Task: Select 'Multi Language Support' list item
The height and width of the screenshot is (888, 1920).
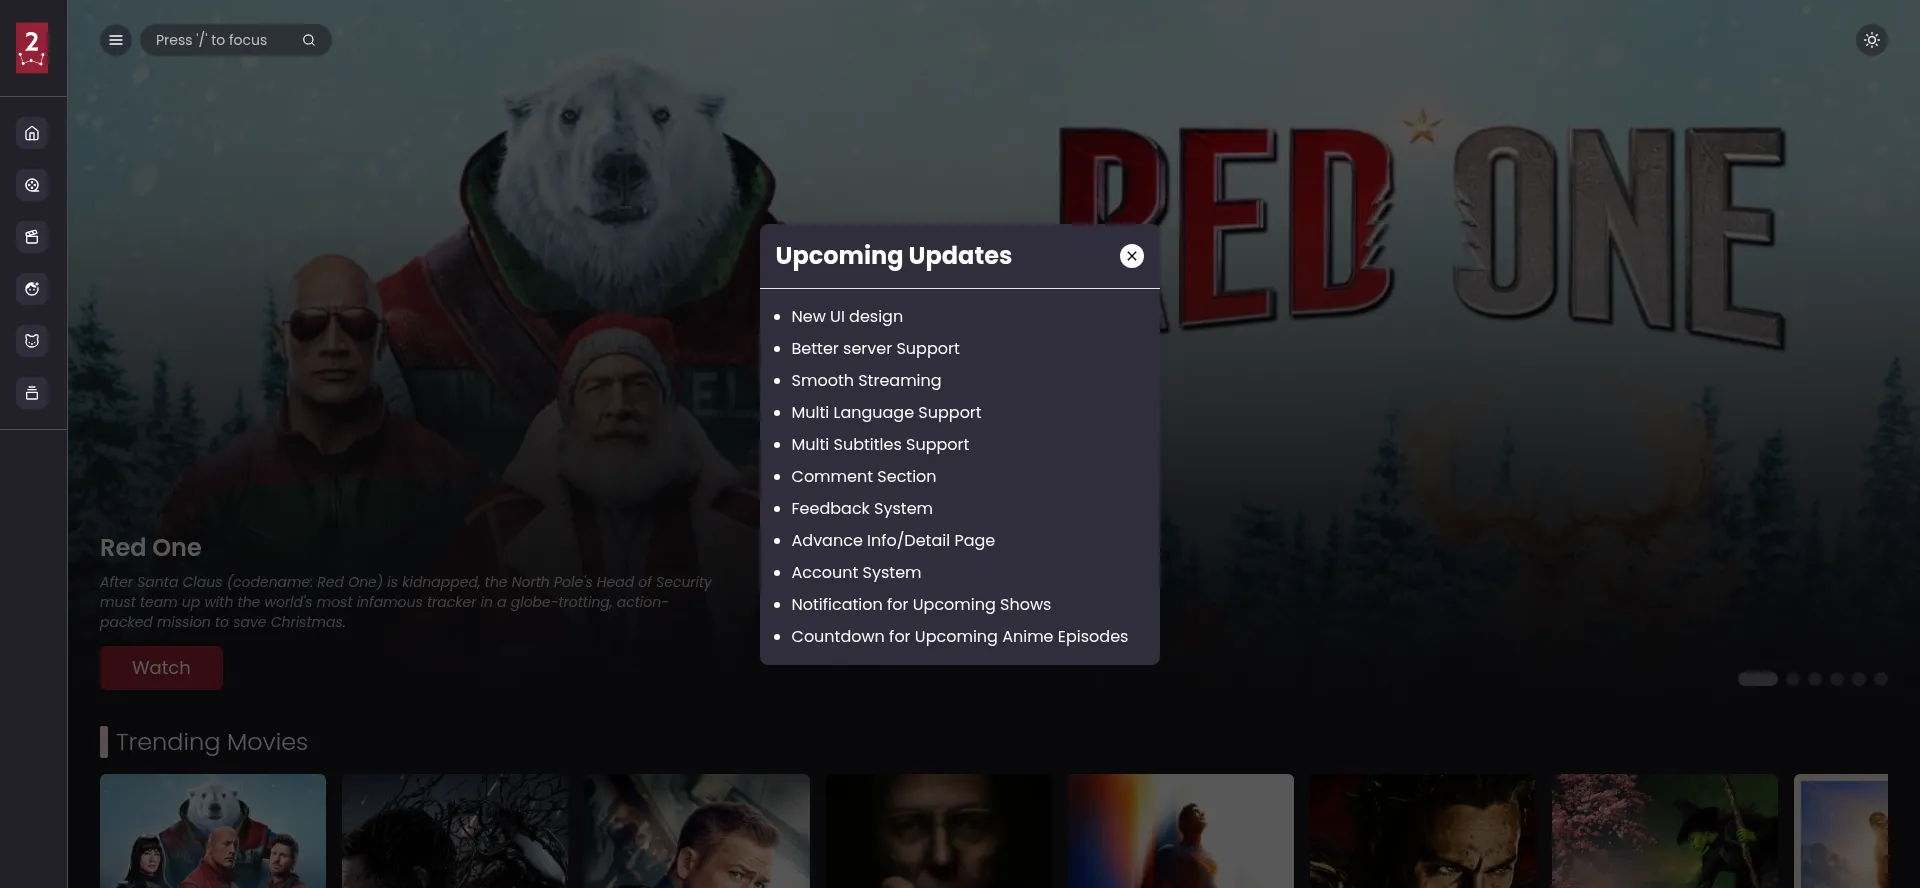Action: click(x=886, y=413)
